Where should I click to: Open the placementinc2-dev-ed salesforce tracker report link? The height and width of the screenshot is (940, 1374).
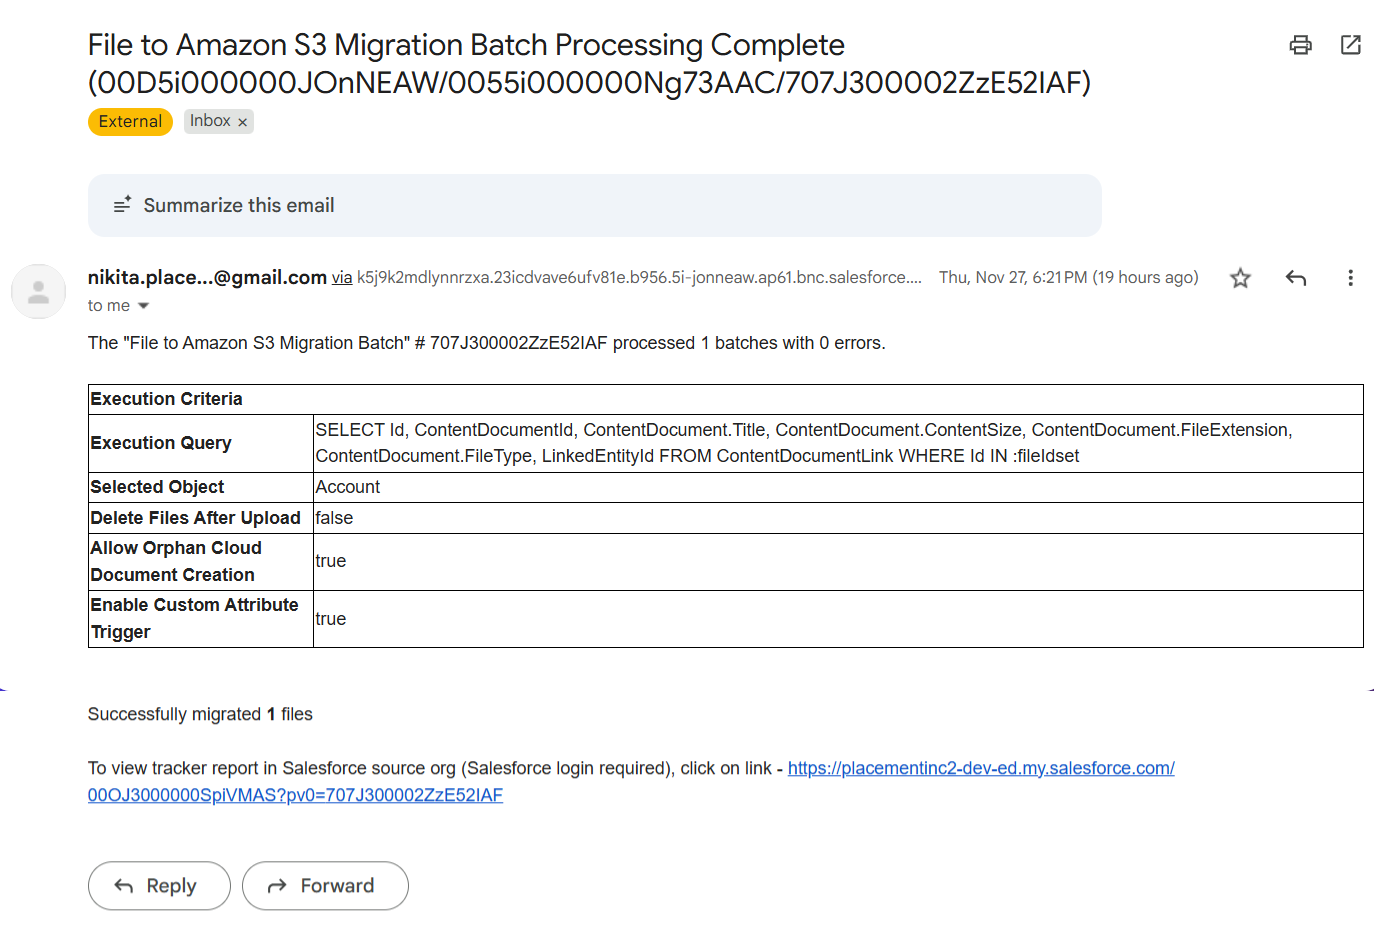631,782
